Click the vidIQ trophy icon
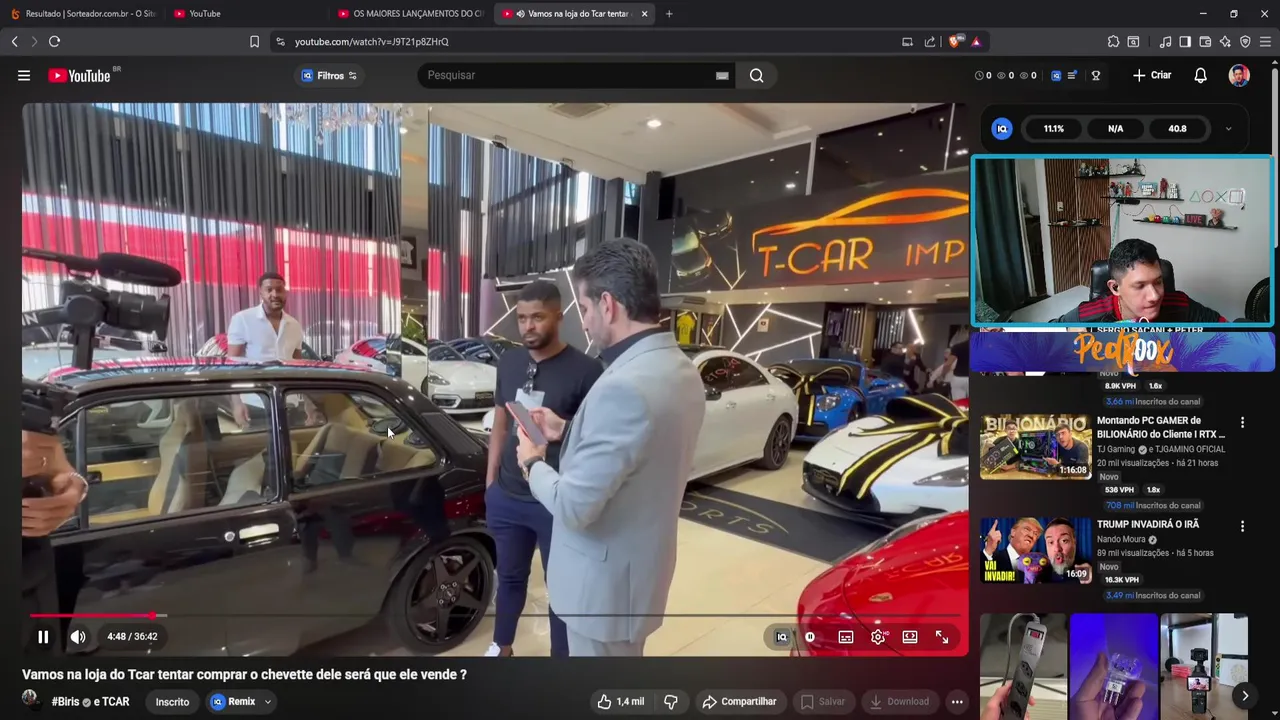The image size is (1280, 720). coord(1096,75)
